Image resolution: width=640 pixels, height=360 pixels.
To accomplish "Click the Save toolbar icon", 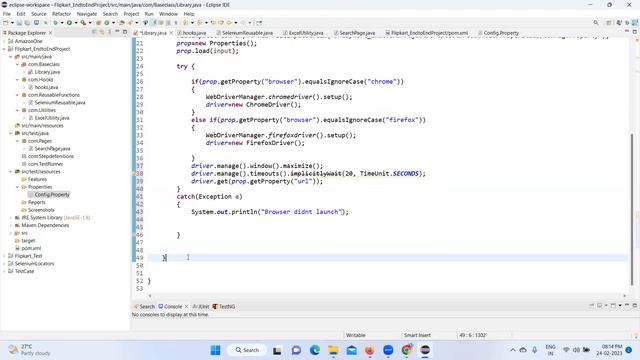I will tap(19, 23).
